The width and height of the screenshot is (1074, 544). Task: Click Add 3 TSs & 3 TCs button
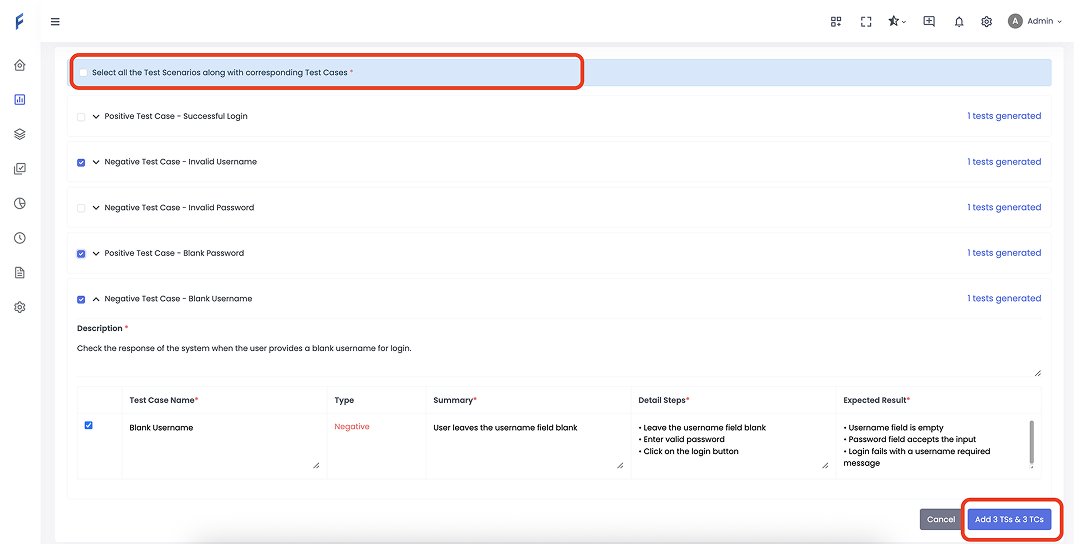[x=1009, y=520]
